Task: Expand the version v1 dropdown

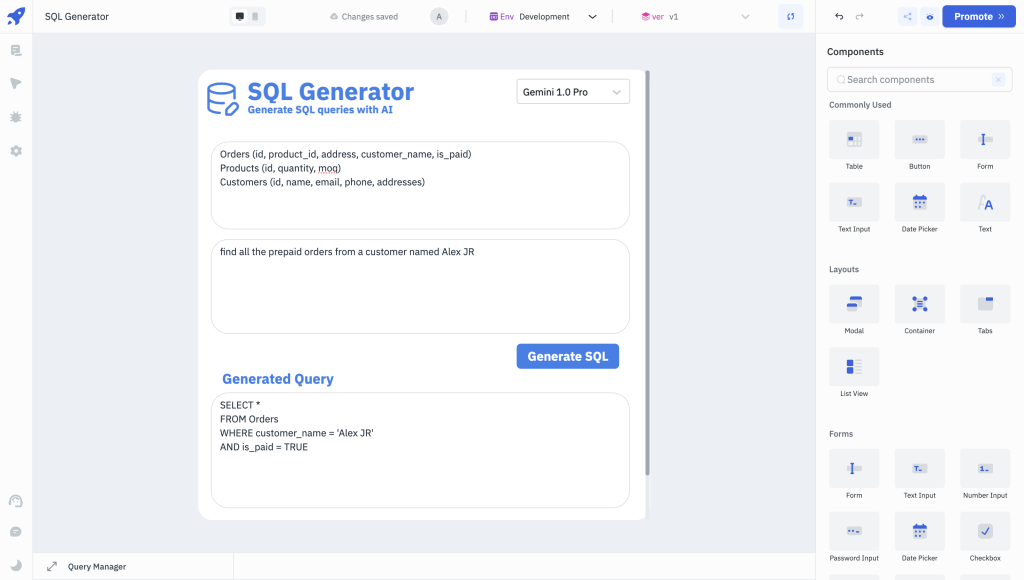Action: 744,16
